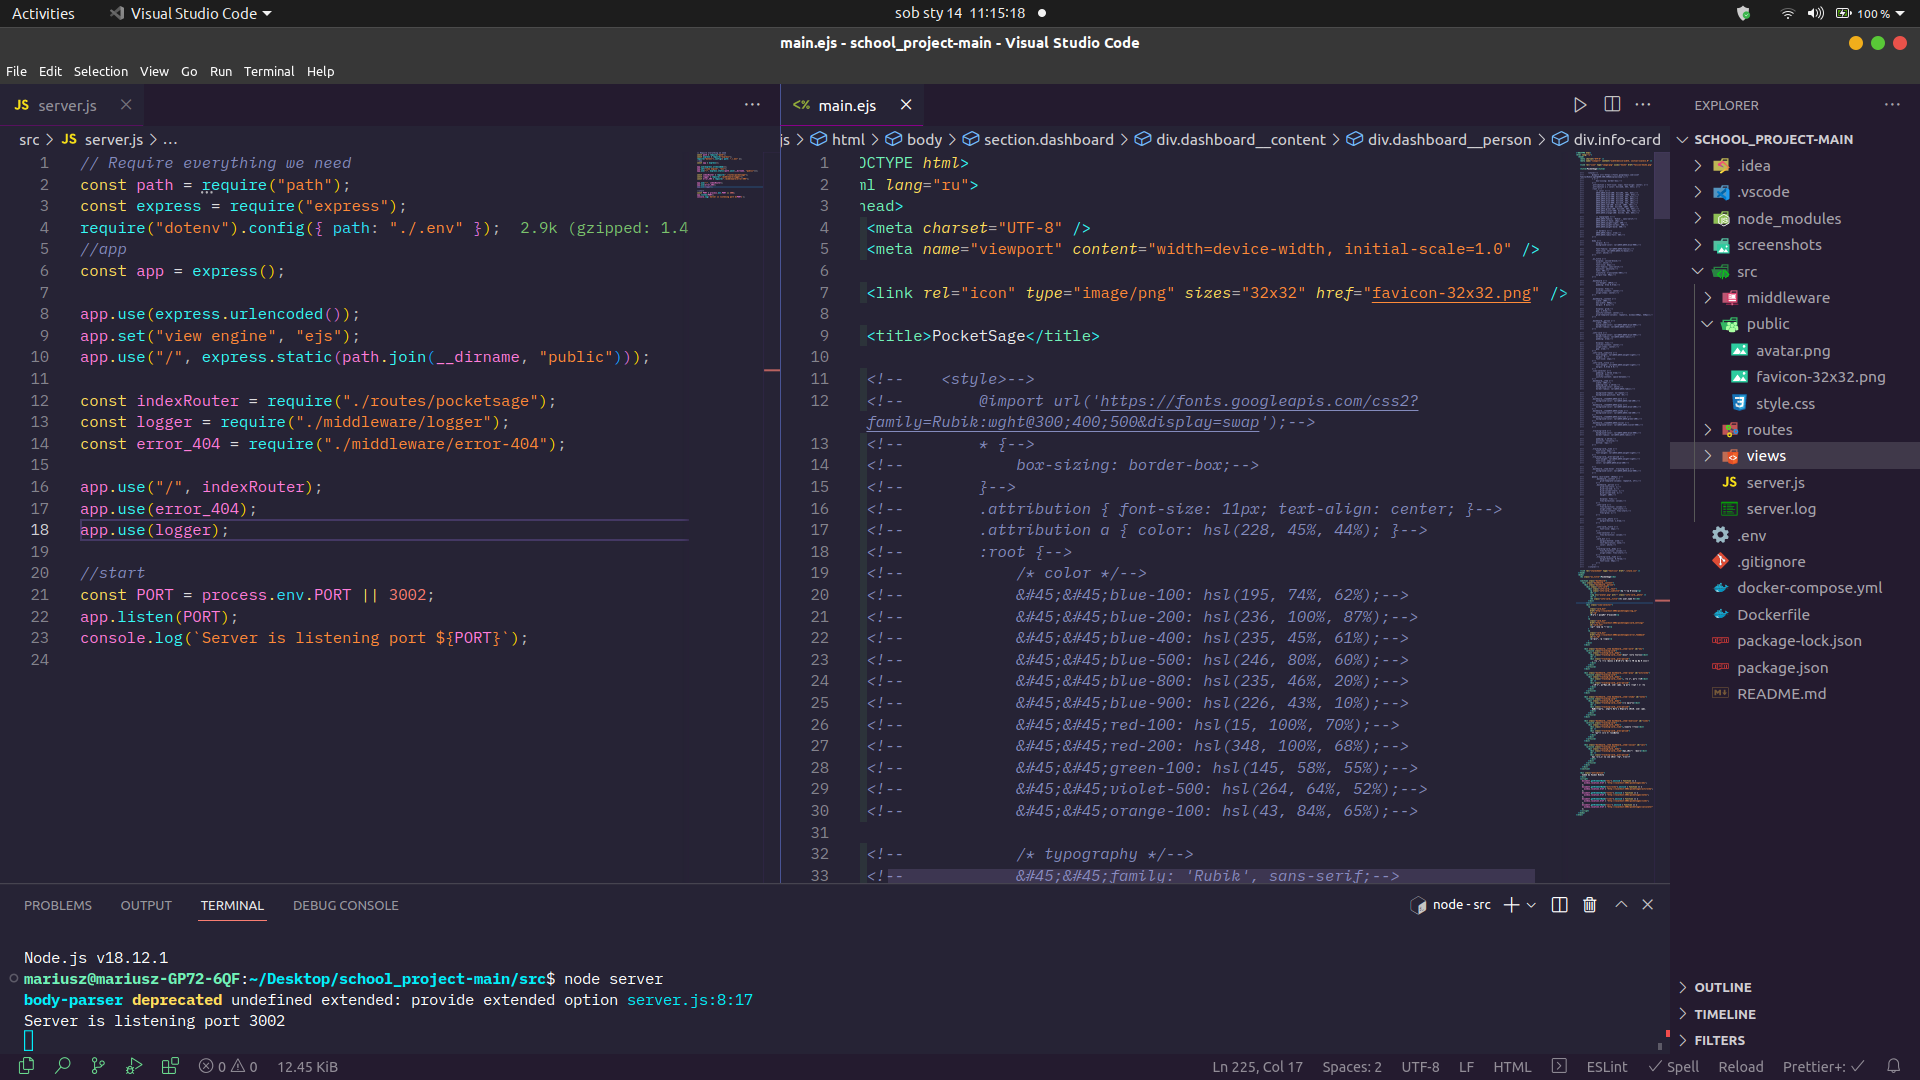The width and height of the screenshot is (1920, 1080).
Task: Open the Wi-Fi network indicator
Action: [x=1787, y=14]
